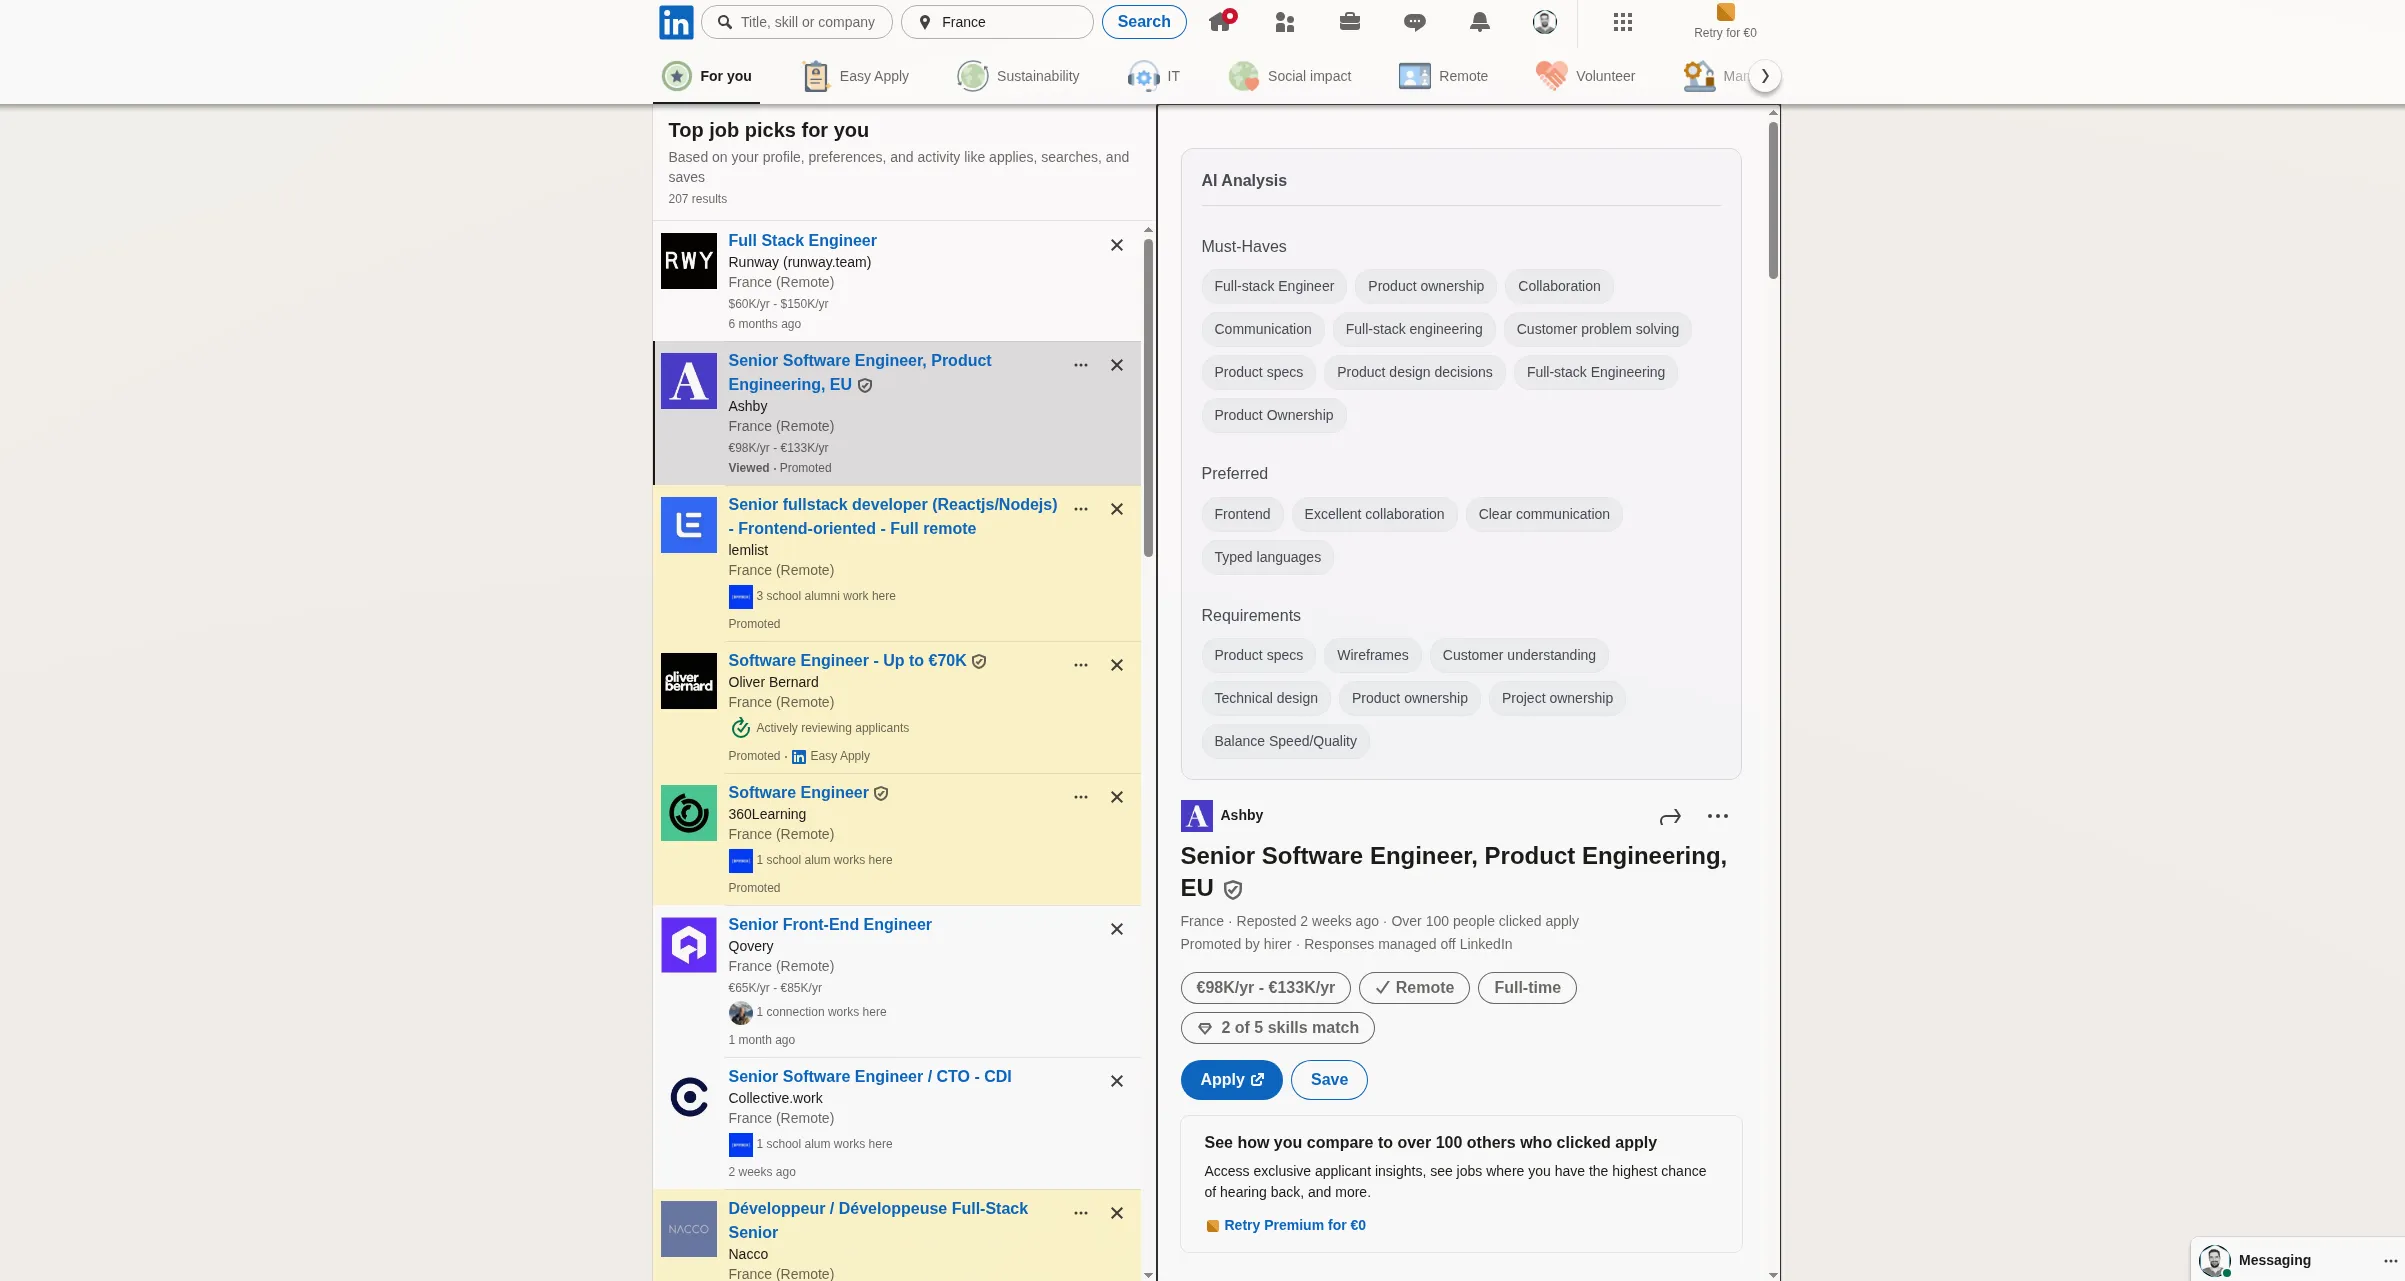The height and width of the screenshot is (1281, 2405).
Task: Open the overflow menu on the job details panel
Action: pos(1718,816)
